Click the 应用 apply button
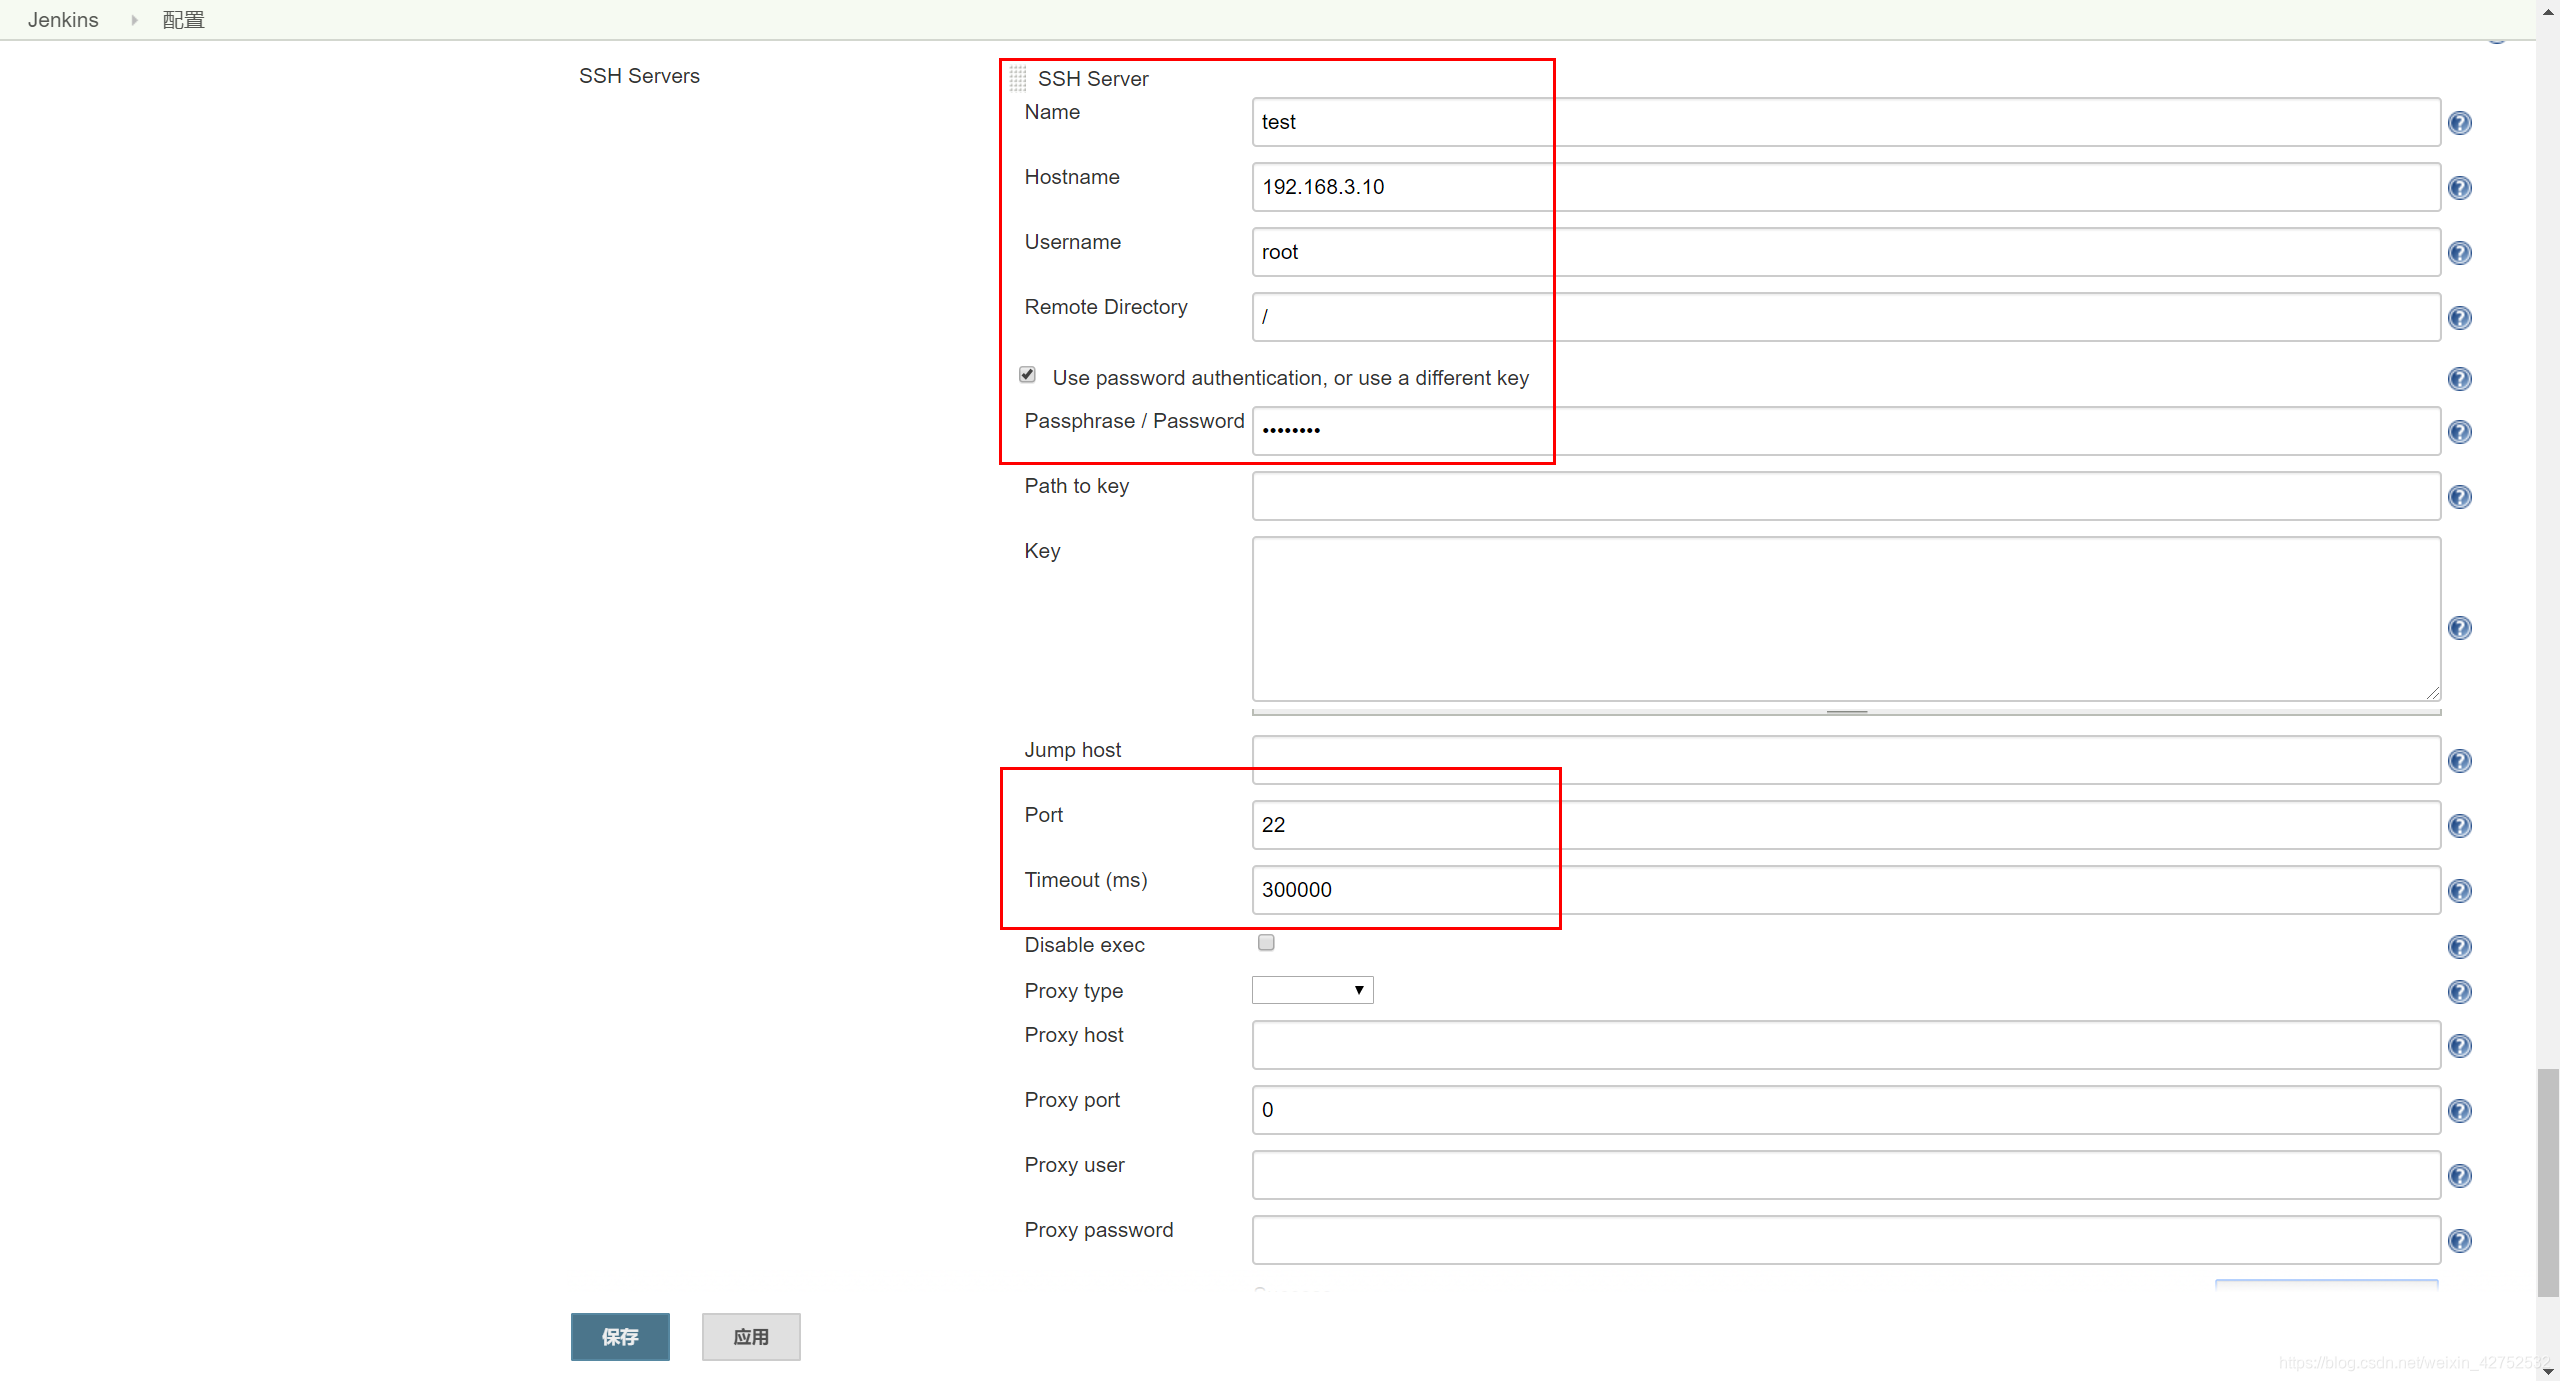 751,1337
